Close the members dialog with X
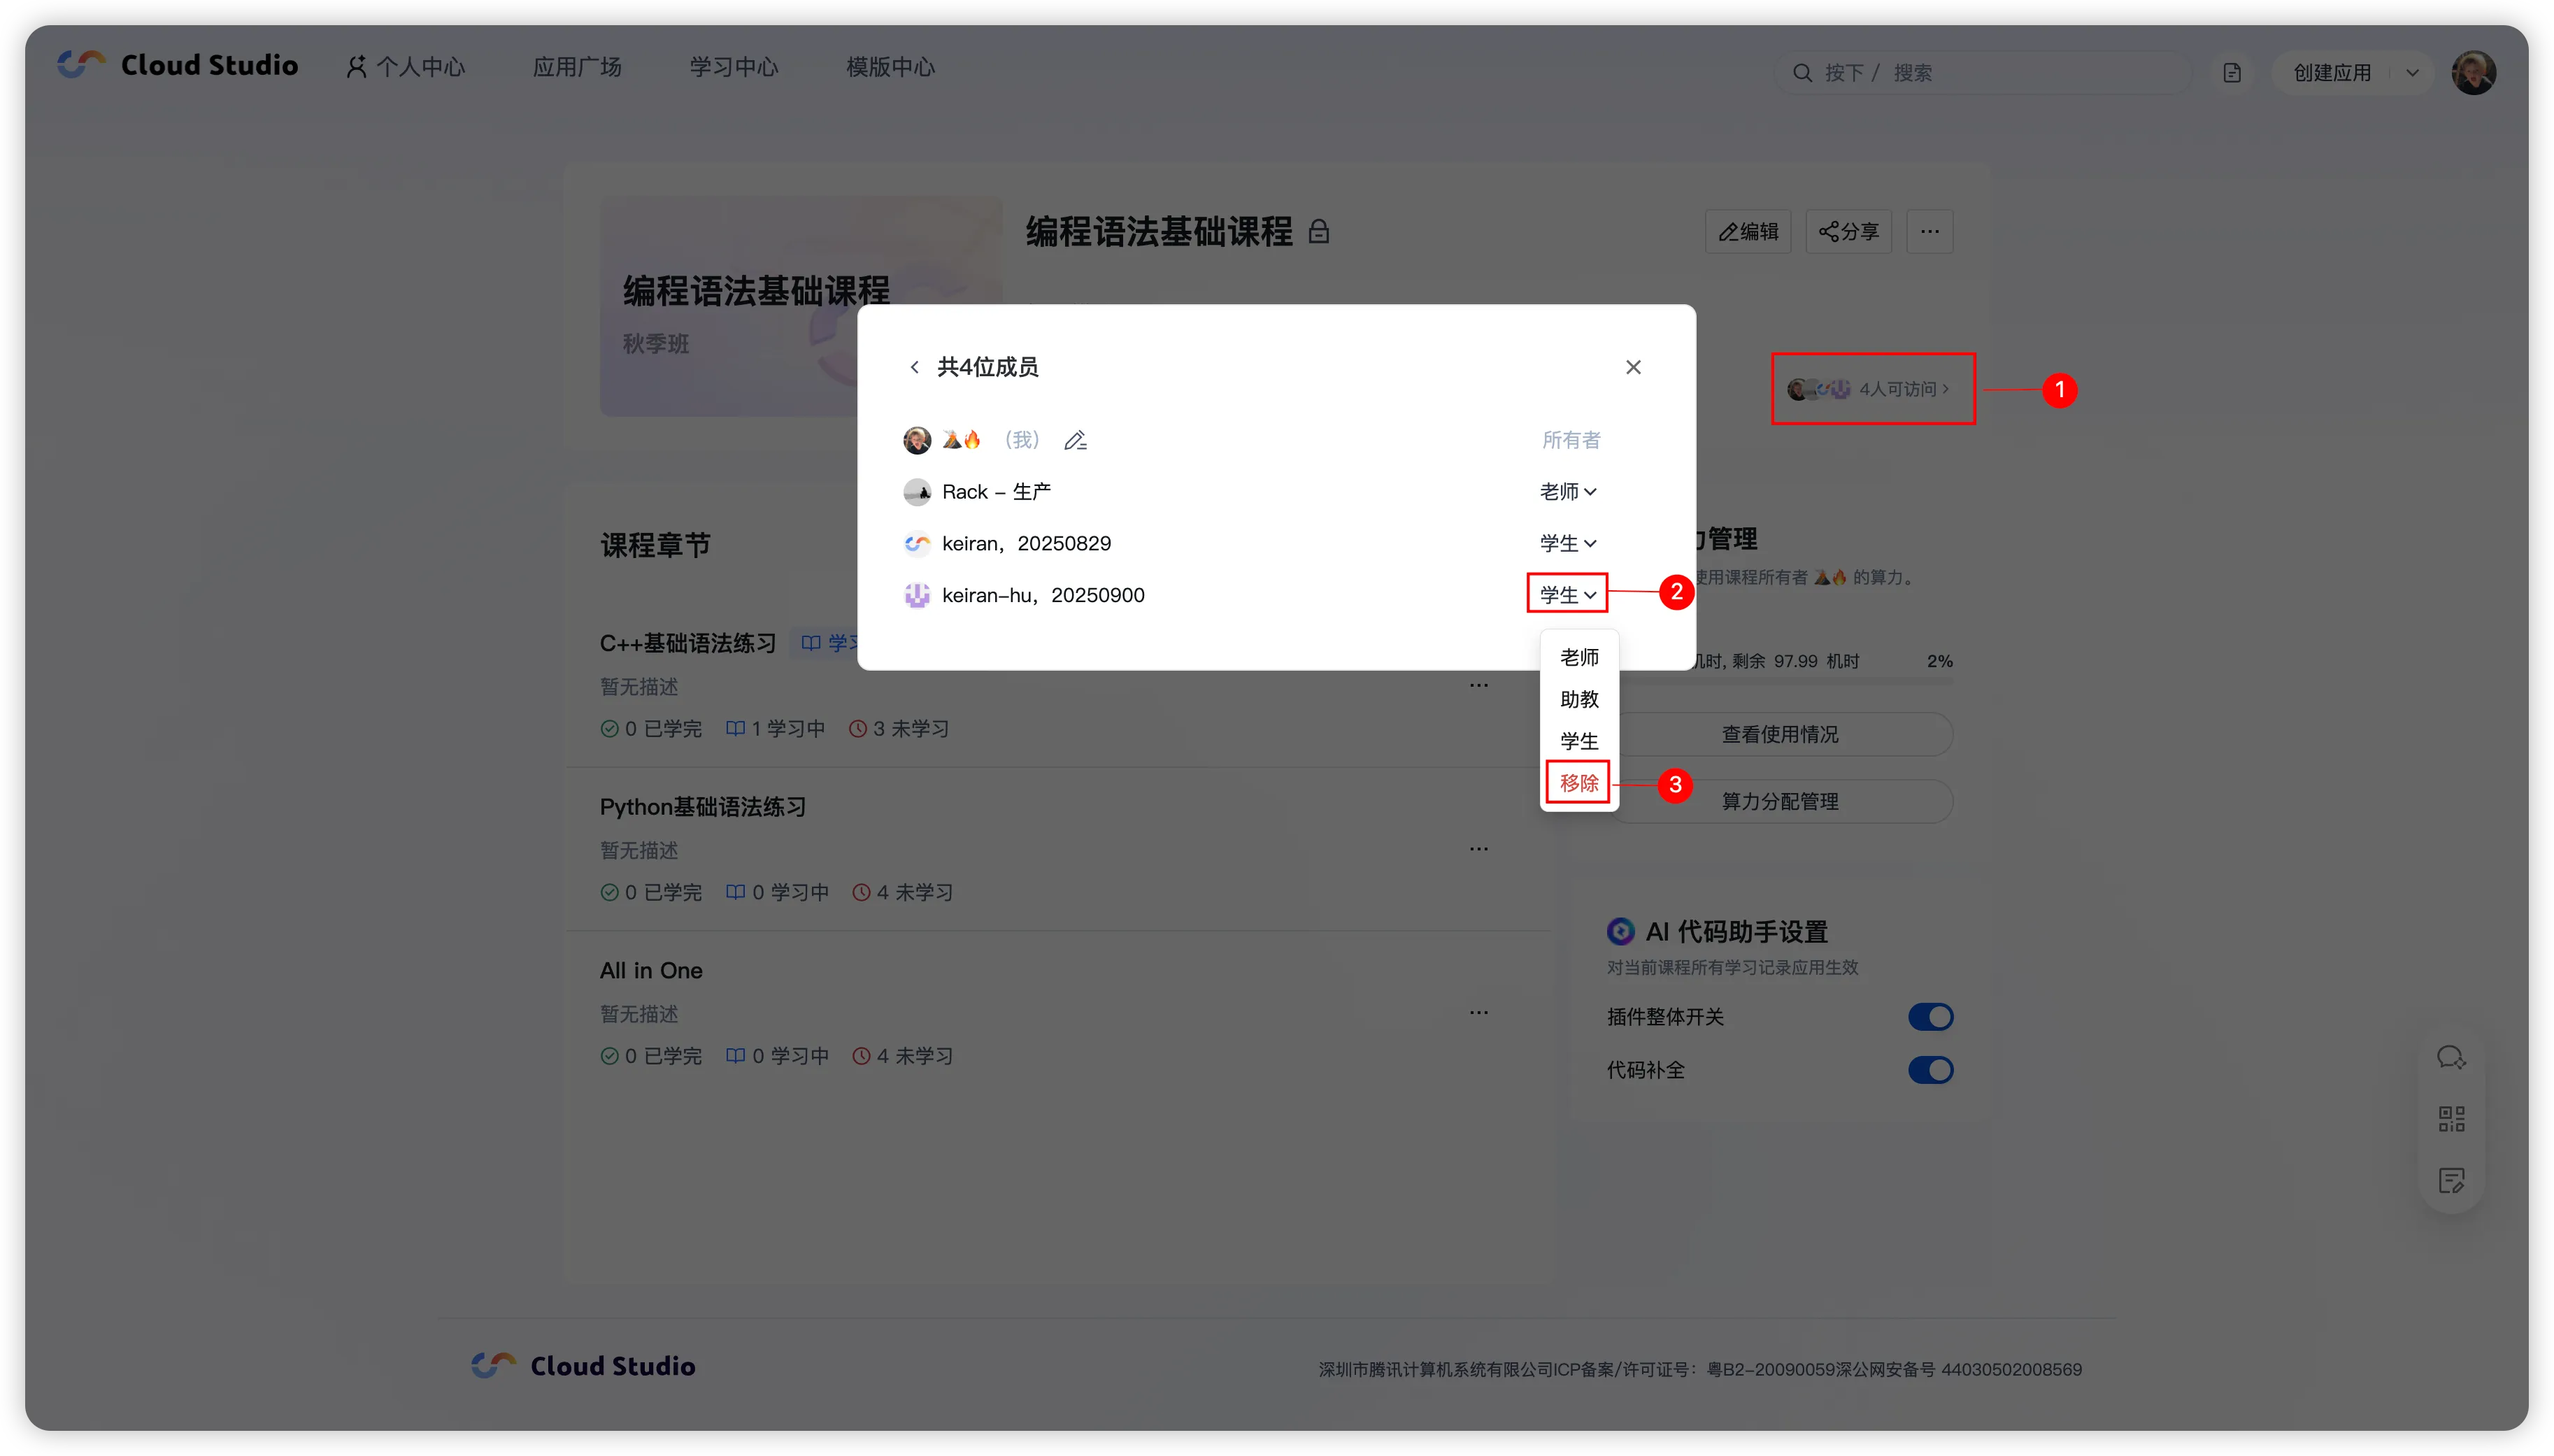This screenshot has width=2554, height=1456. [1633, 367]
